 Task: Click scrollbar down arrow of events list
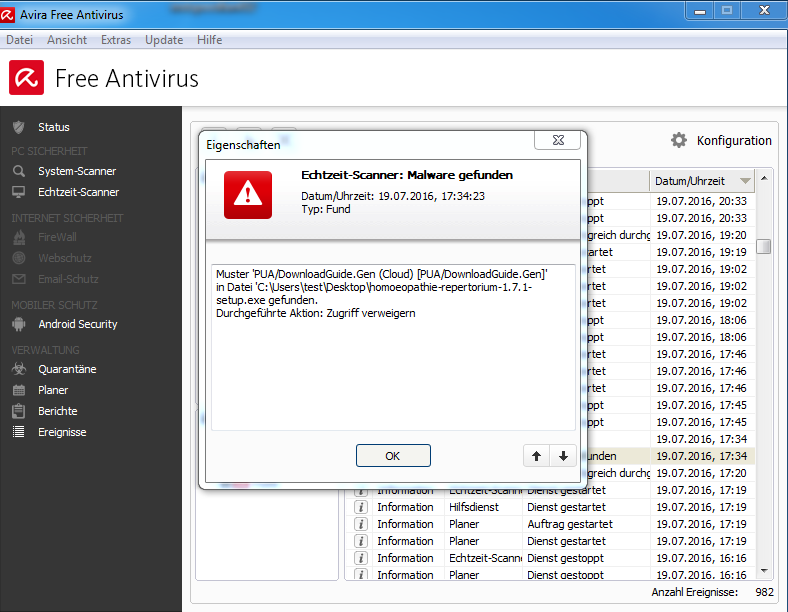(764, 571)
